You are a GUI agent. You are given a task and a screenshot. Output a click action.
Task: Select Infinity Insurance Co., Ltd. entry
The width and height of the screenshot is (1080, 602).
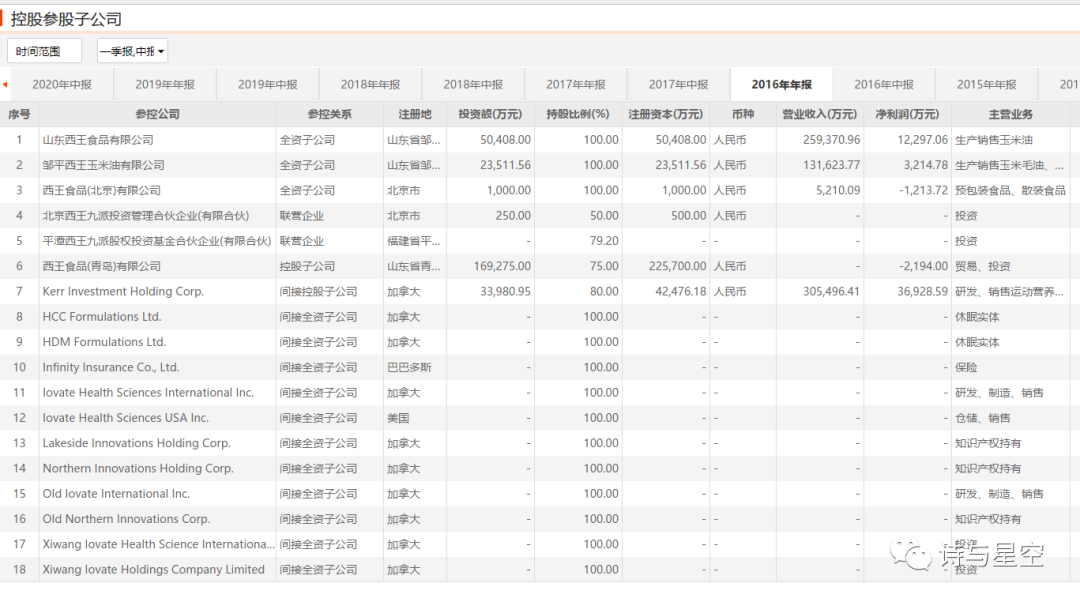(x=111, y=368)
